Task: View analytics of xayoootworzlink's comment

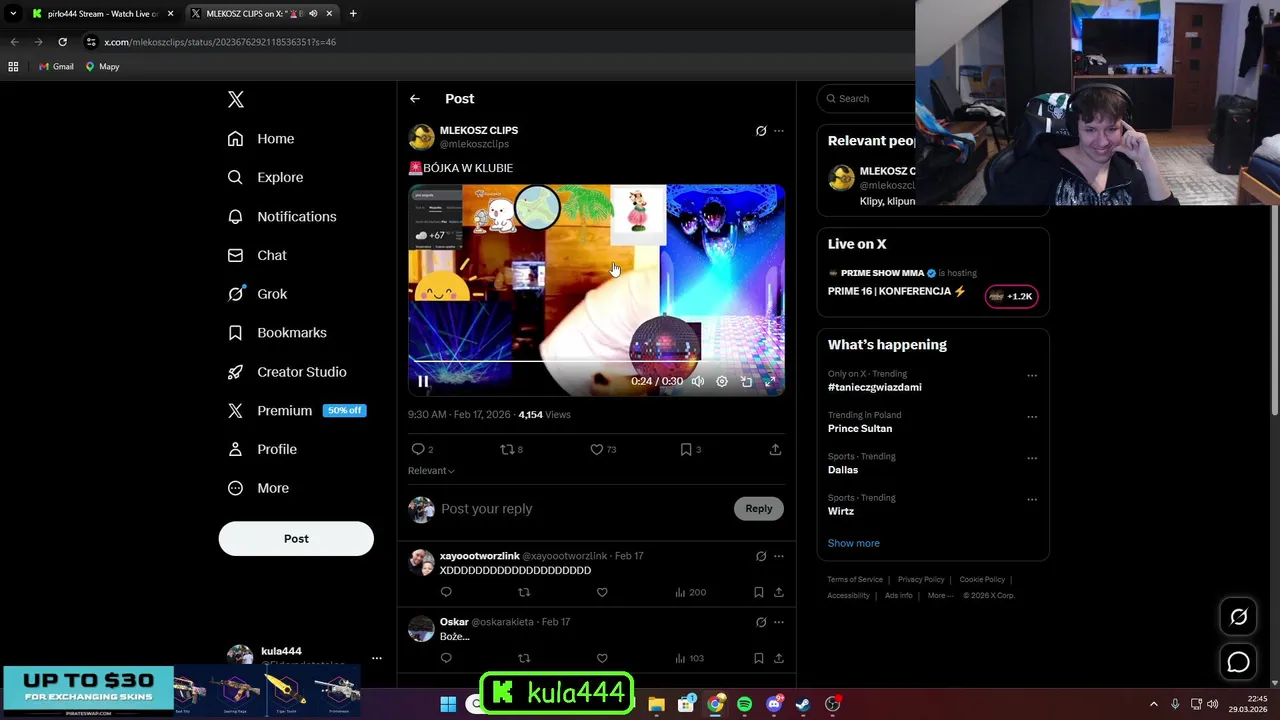Action: pyautogui.click(x=690, y=592)
